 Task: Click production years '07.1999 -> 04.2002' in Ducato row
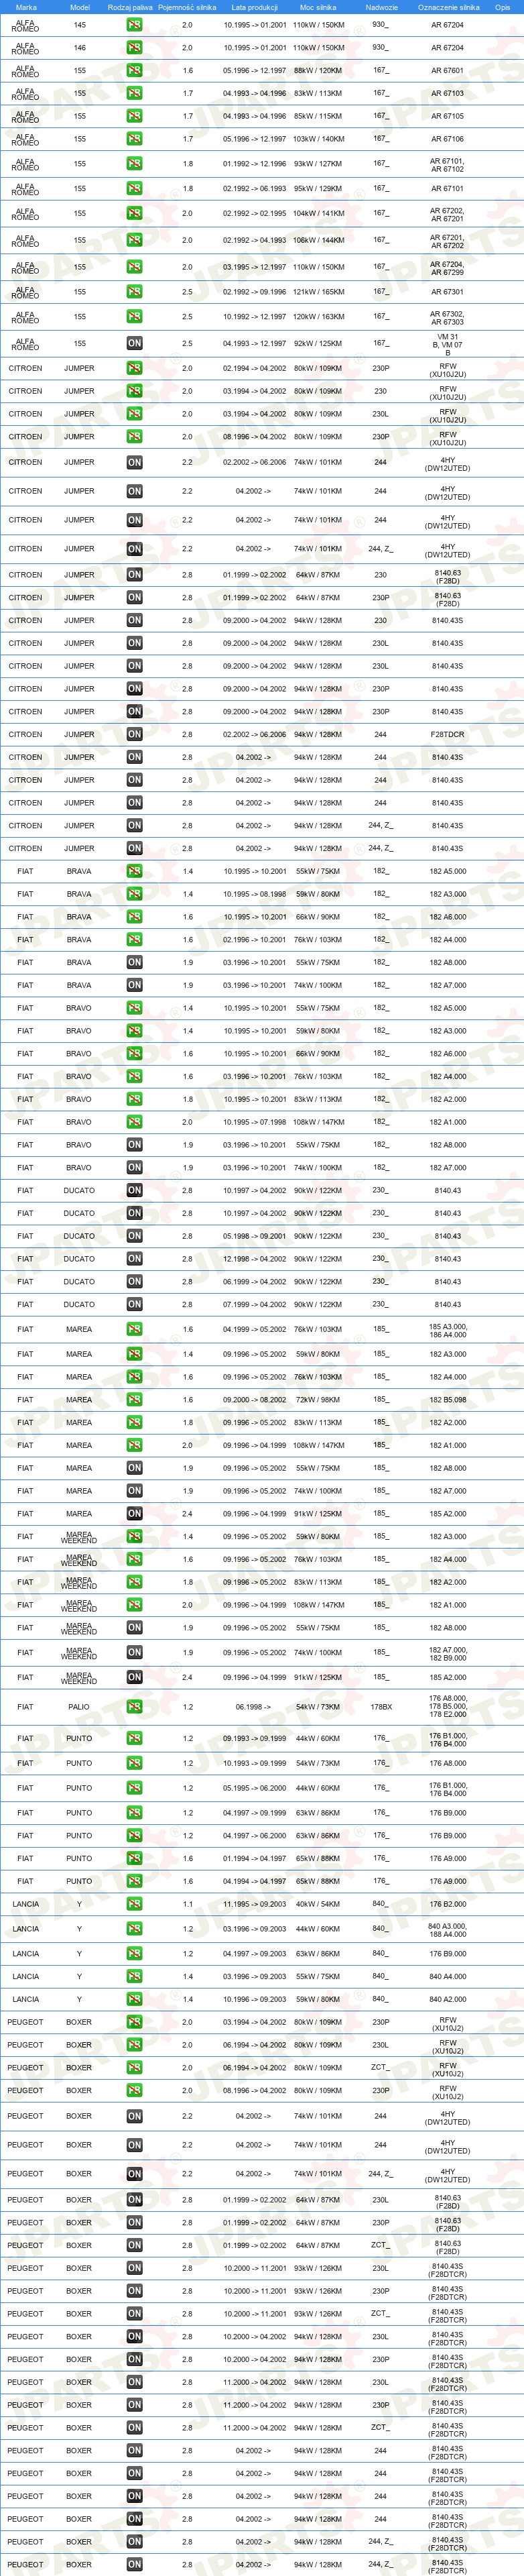click(x=255, y=1304)
